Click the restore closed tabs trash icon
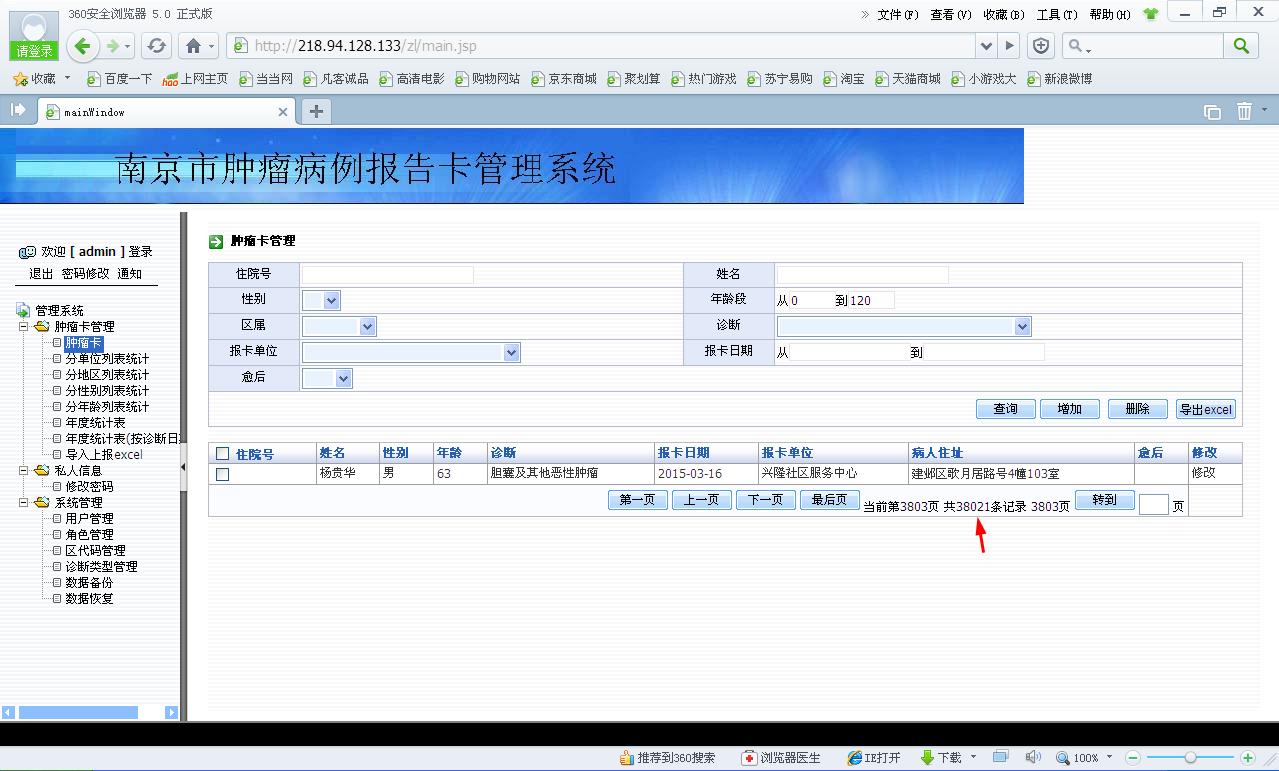1279x771 pixels. tap(1244, 111)
